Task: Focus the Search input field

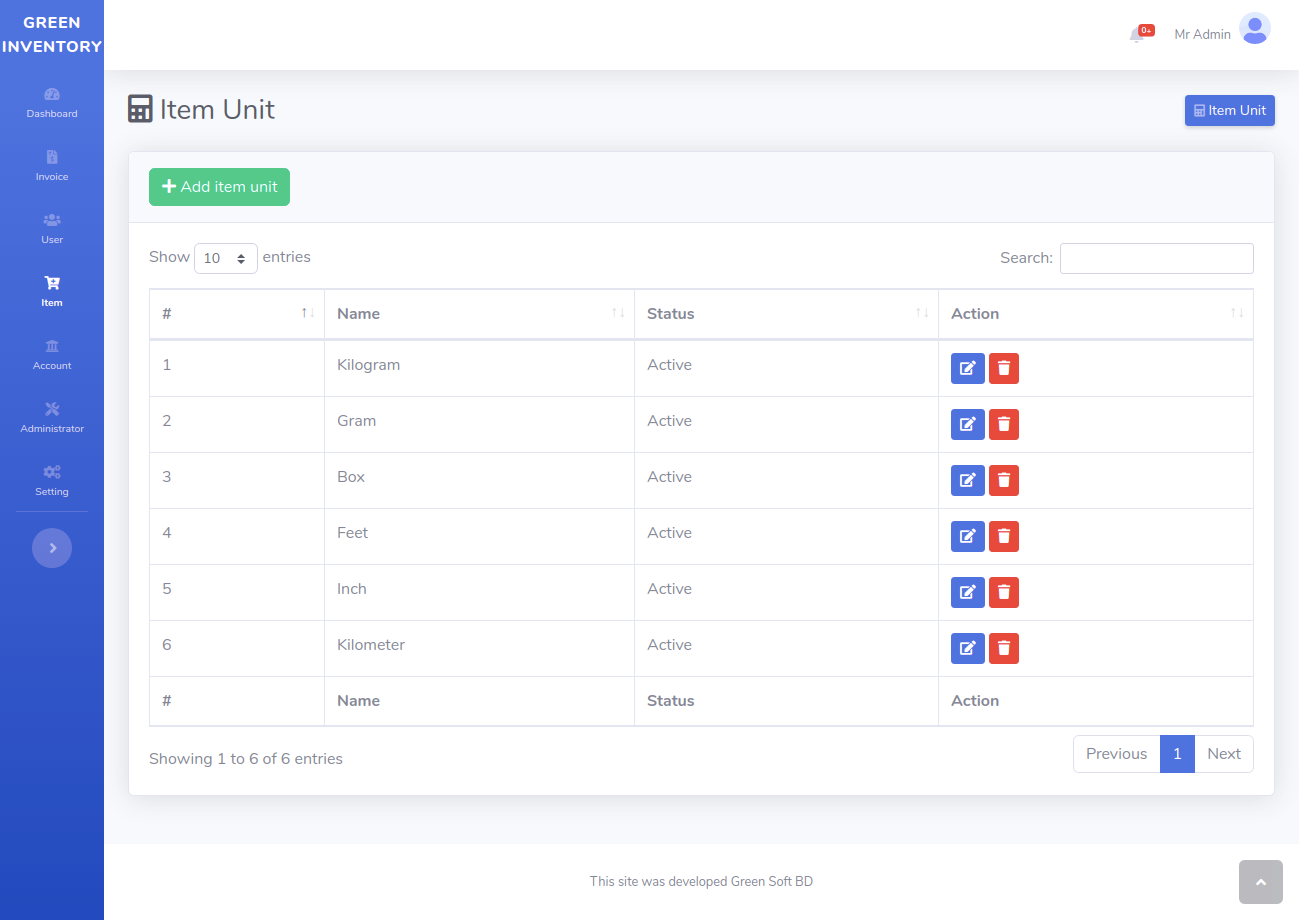Action: (1156, 258)
